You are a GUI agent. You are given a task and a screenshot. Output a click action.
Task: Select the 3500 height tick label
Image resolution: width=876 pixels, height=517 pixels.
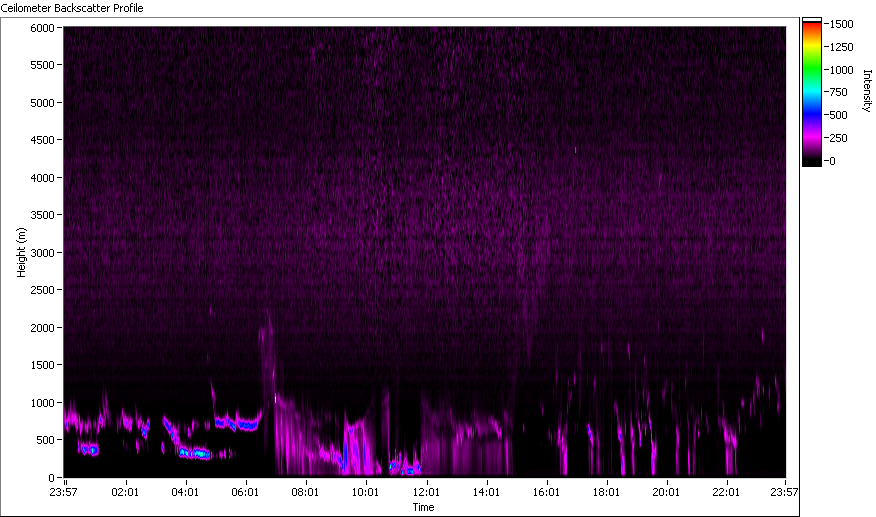pyautogui.click(x=42, y=215)
